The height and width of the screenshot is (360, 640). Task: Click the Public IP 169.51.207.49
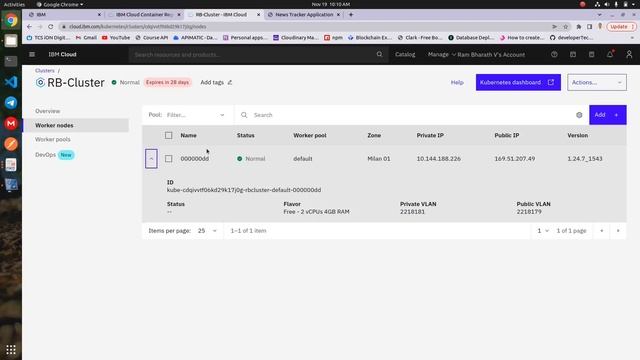(x=514, y=158)
